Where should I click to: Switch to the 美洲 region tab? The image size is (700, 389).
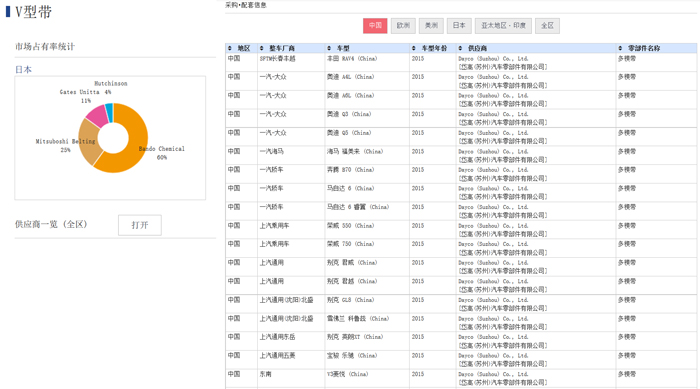tap(431, 25)
